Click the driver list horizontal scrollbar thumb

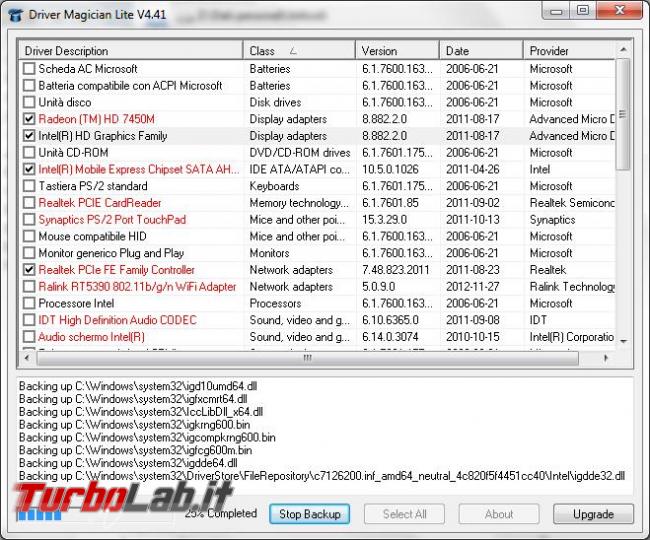click(307, 358)
